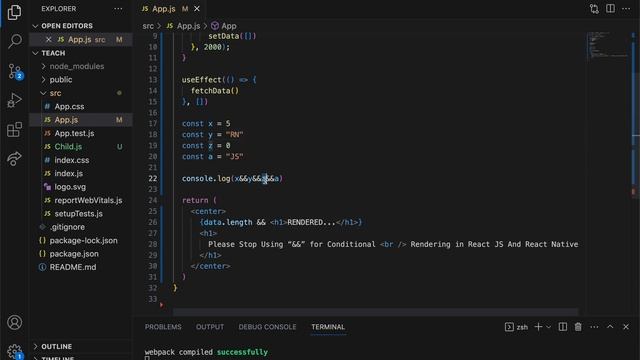Image resolution: width=640 pixels, height=360 pixels.
Task: Open the Search view in activity bar
Action: (15, 41)
